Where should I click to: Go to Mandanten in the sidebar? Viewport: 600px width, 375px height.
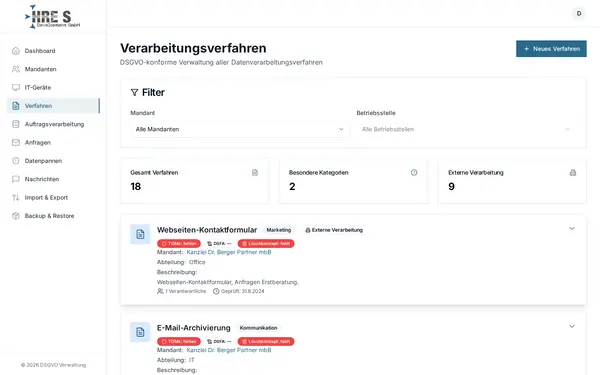(54, 69)
